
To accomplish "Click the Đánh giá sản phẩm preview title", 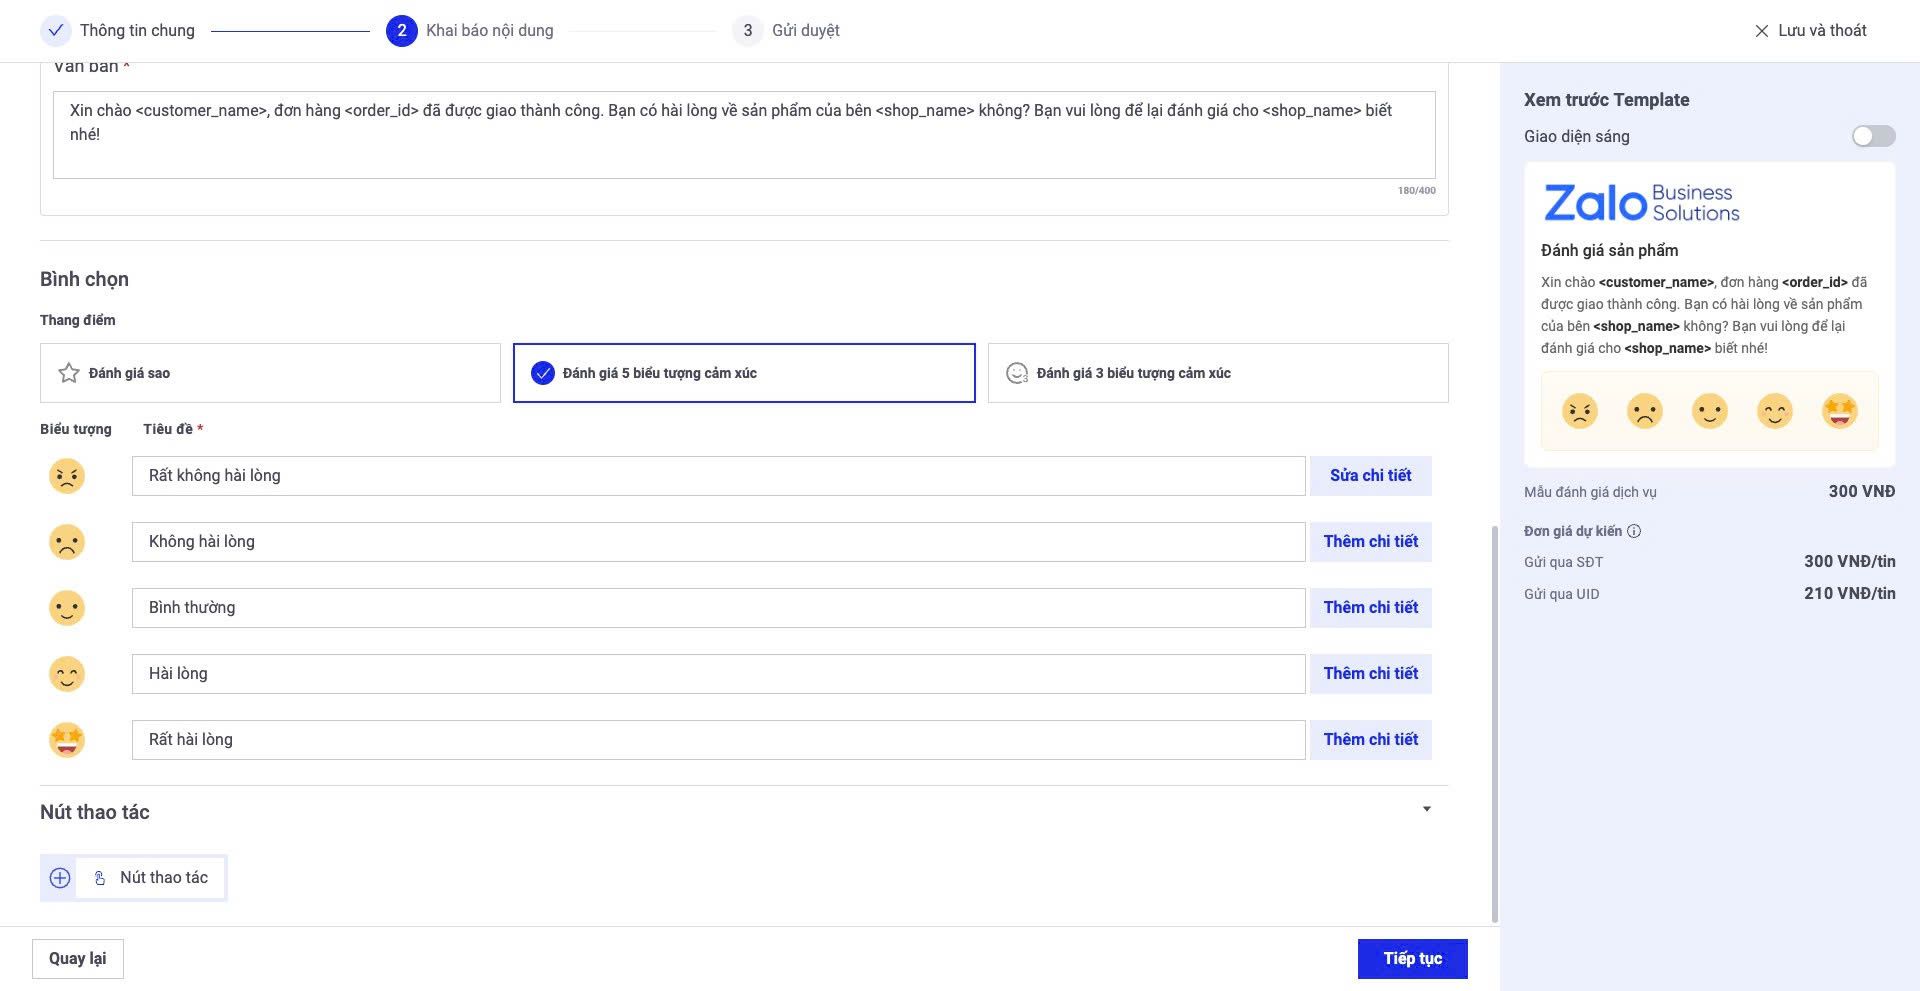I will coord(1610,251).
